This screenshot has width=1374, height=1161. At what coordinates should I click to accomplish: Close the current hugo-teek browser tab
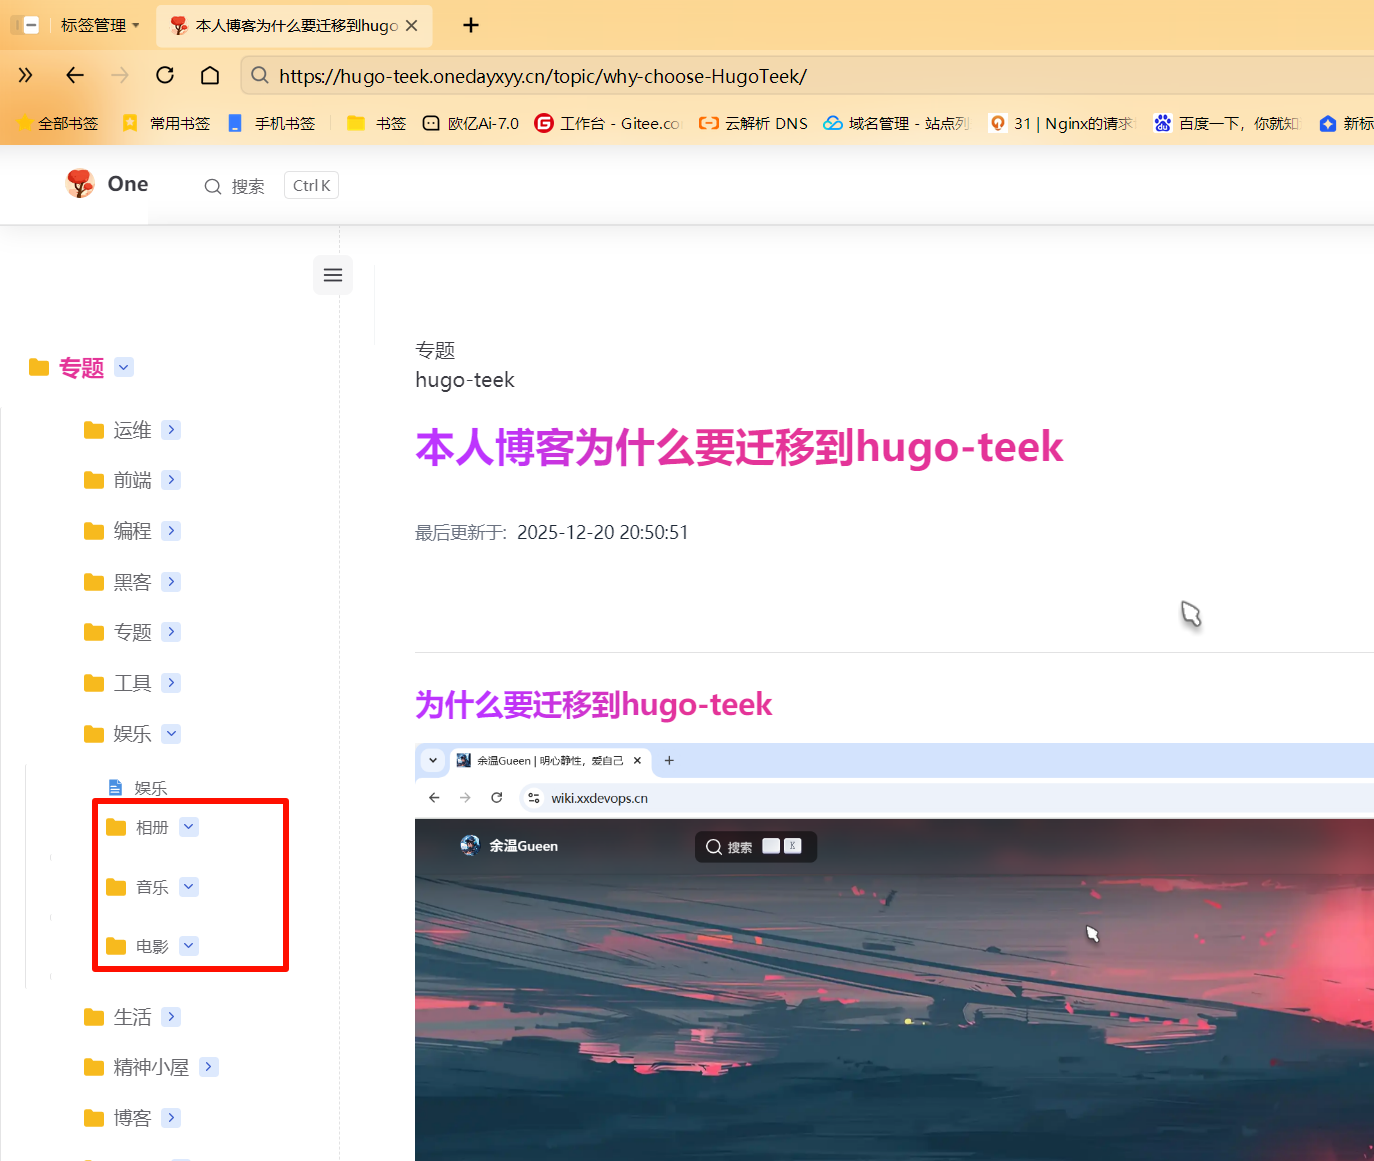pyautogui.click(x=412, y=26)
